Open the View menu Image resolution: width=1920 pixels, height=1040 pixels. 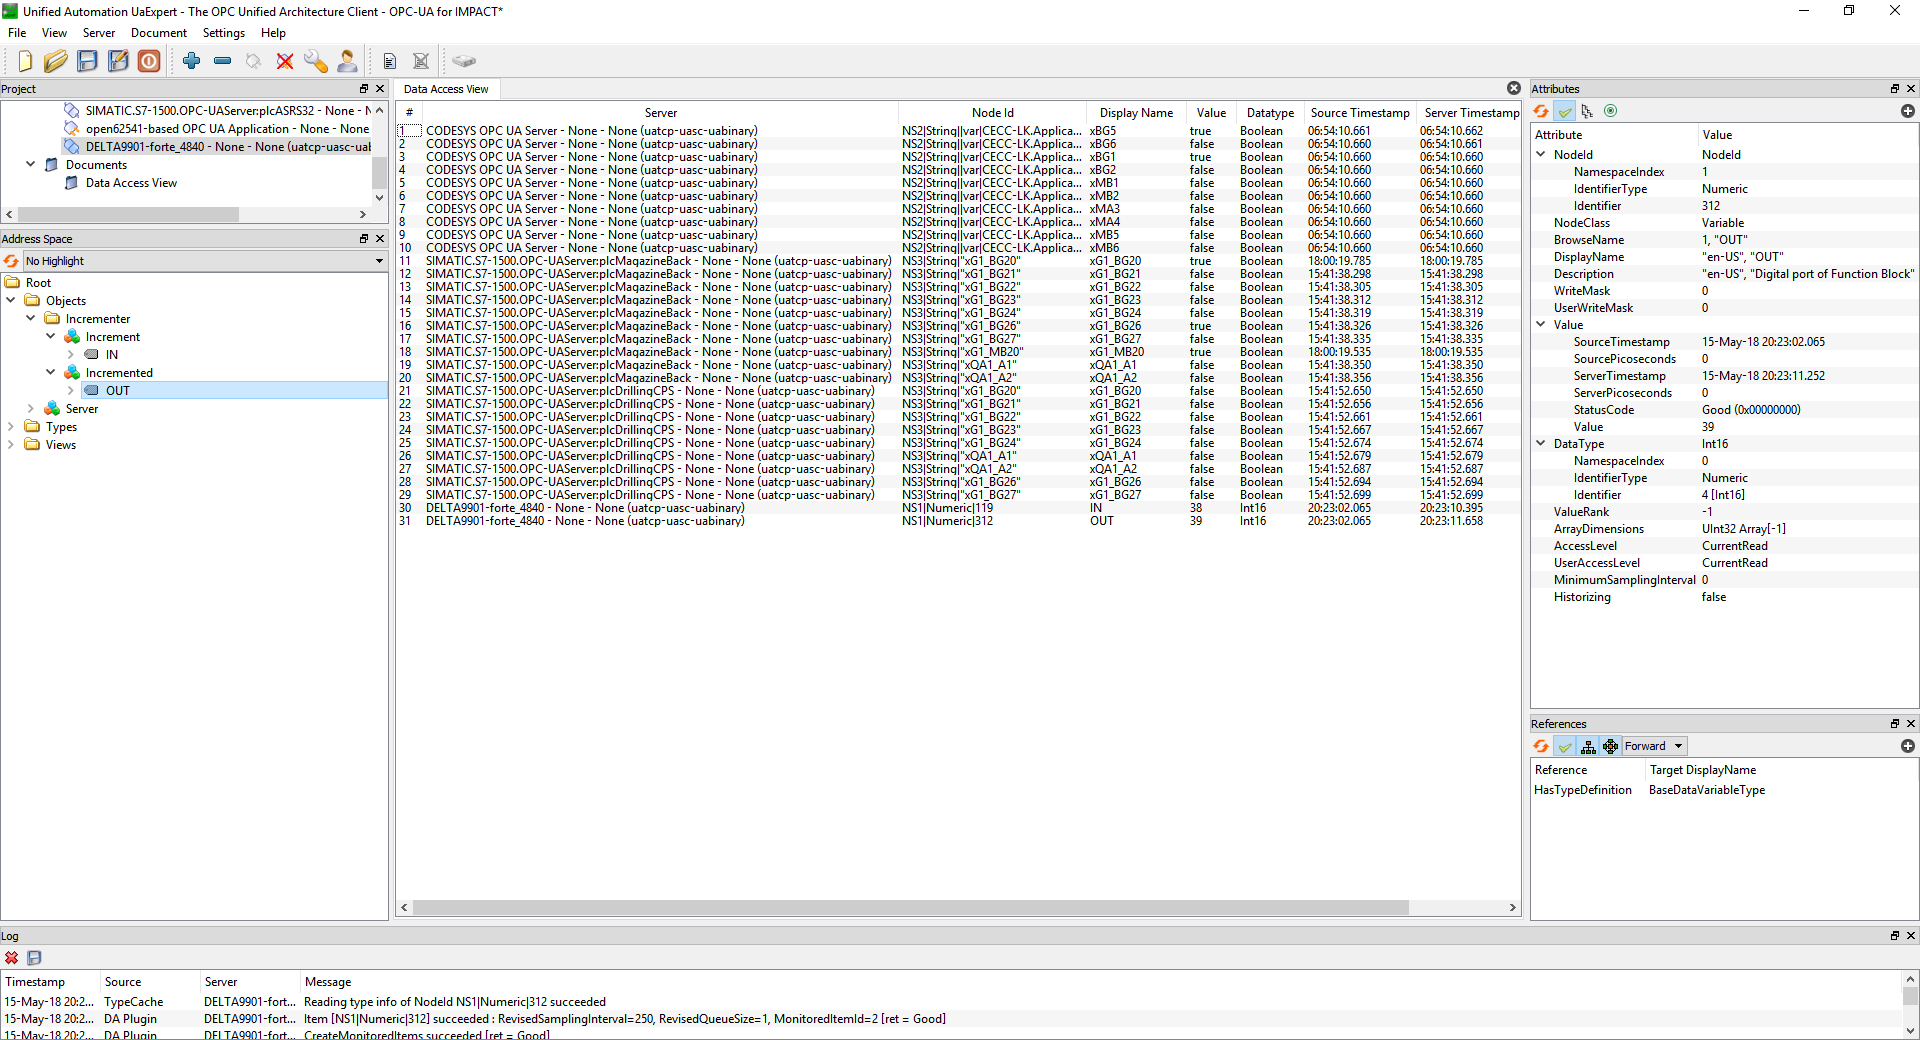(x=54, y=33)
